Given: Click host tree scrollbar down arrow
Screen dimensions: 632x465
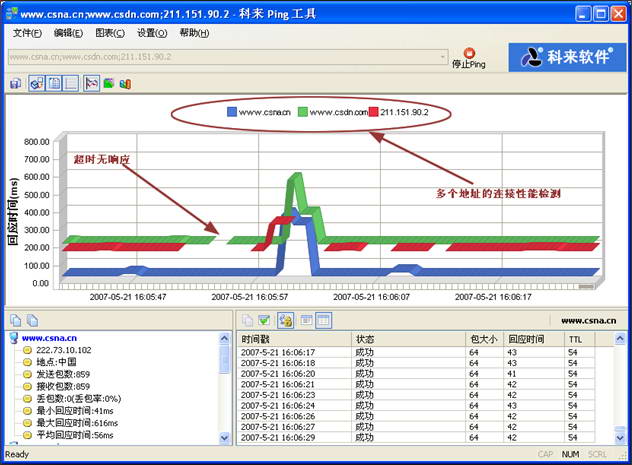Looking at the screenshot, I should [225, 438].
